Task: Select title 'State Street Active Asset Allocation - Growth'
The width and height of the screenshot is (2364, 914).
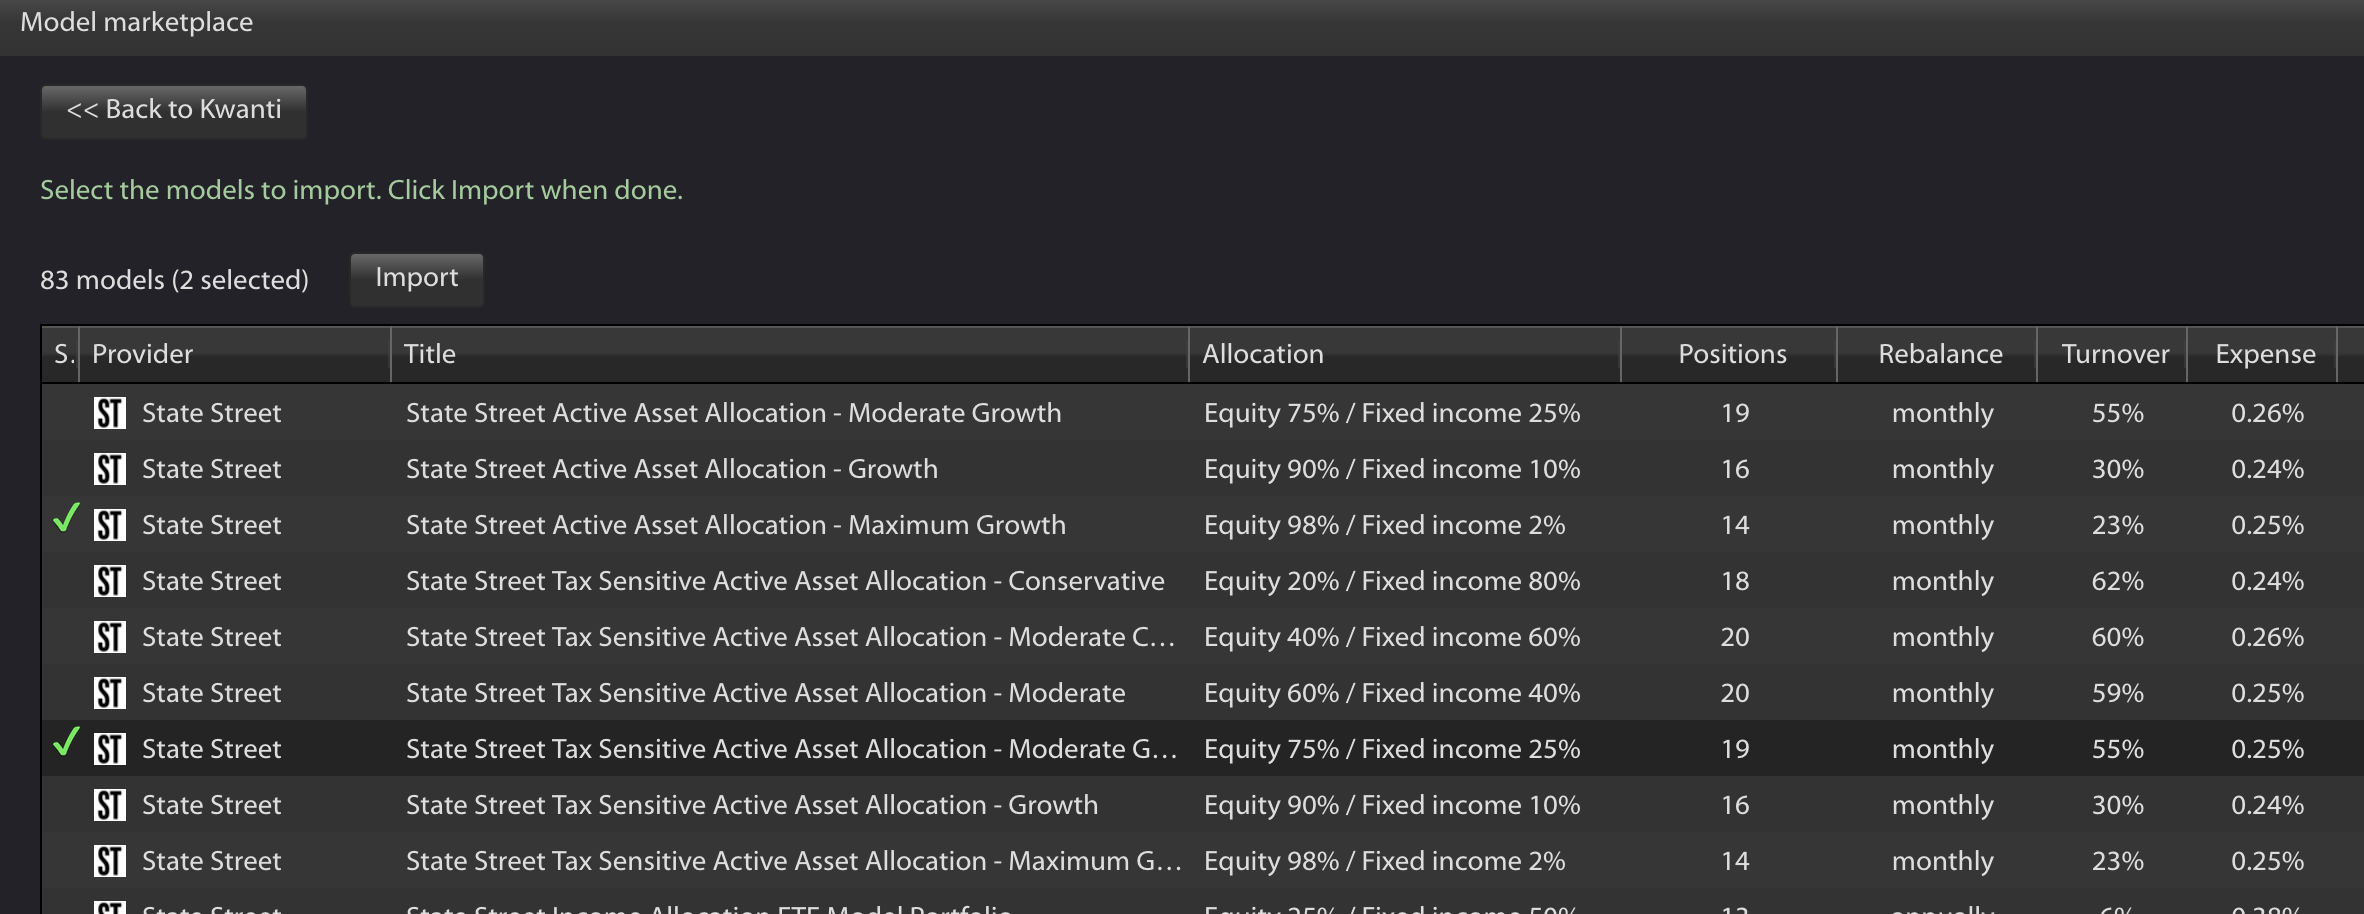Action: coord(672,469)
